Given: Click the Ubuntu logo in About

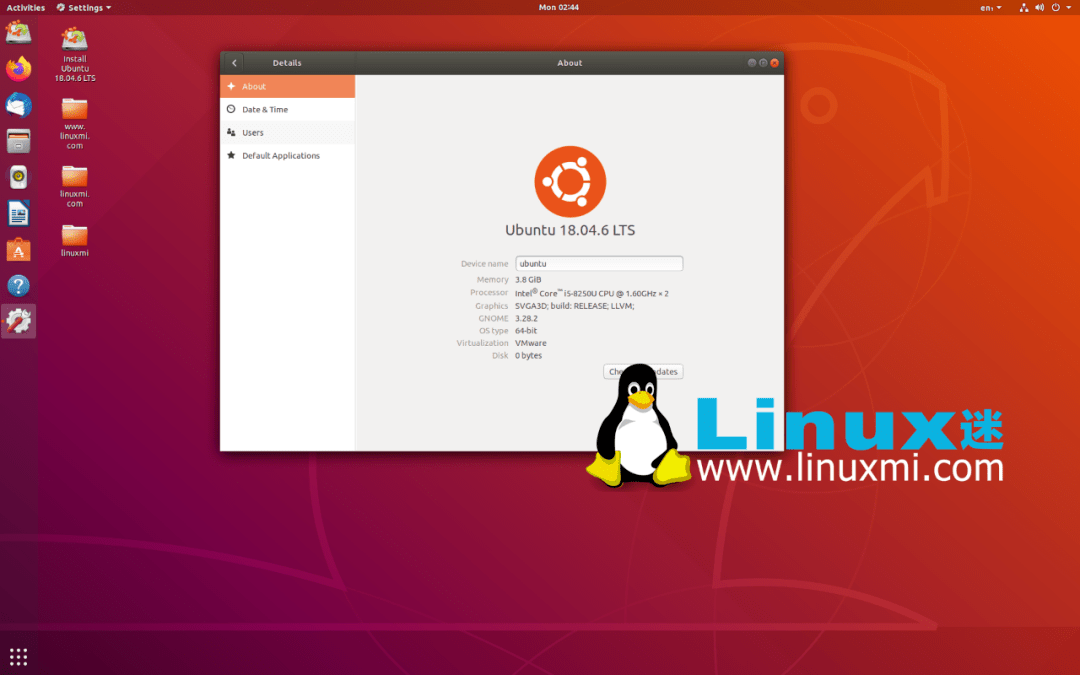Looking at the screenshot, I should click(570, 181).
